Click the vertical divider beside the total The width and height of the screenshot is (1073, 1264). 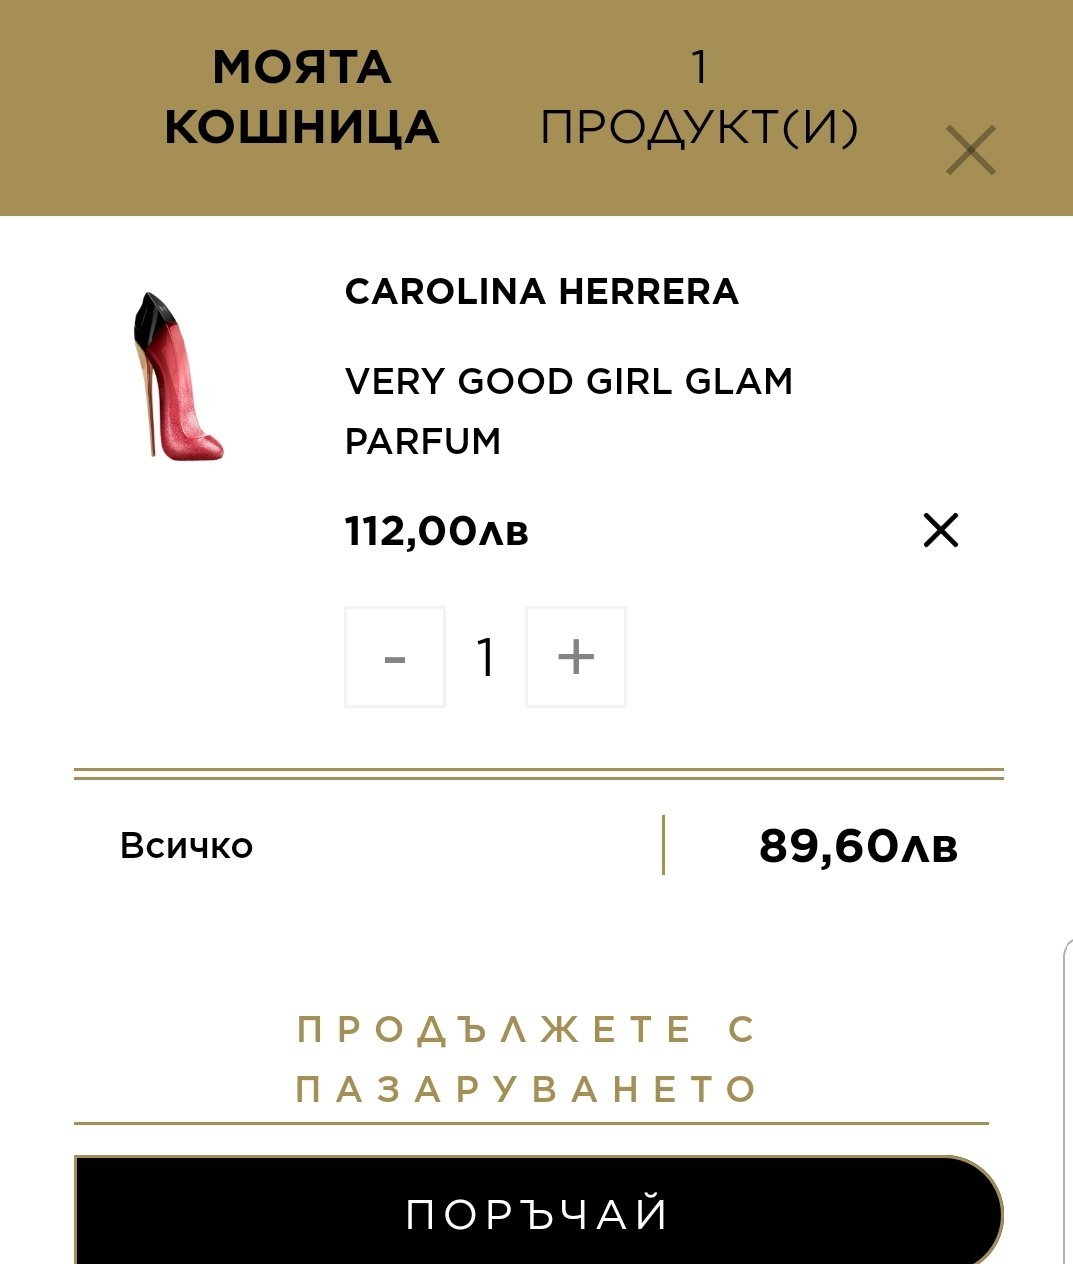[663, 845]
